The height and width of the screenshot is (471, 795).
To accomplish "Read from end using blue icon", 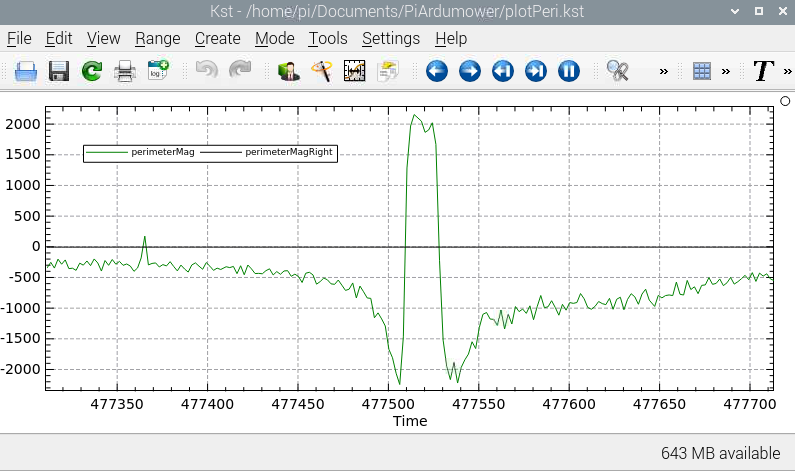I will pos(536,71).
